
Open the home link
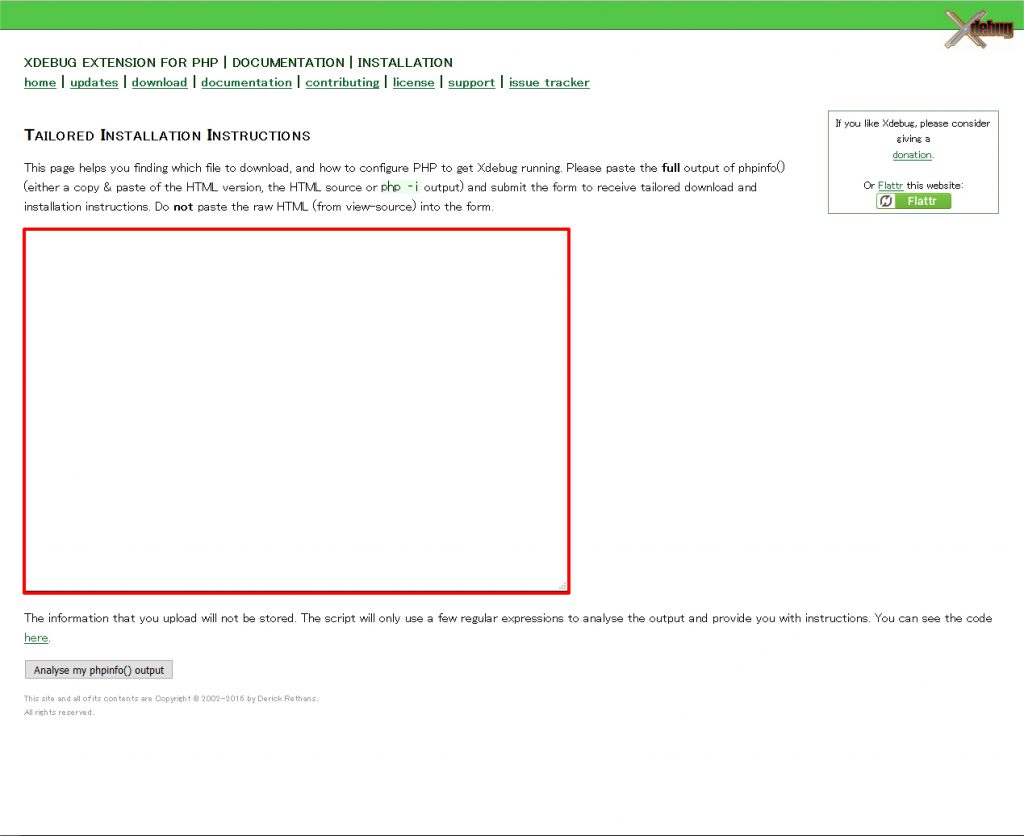pos(40,82)
